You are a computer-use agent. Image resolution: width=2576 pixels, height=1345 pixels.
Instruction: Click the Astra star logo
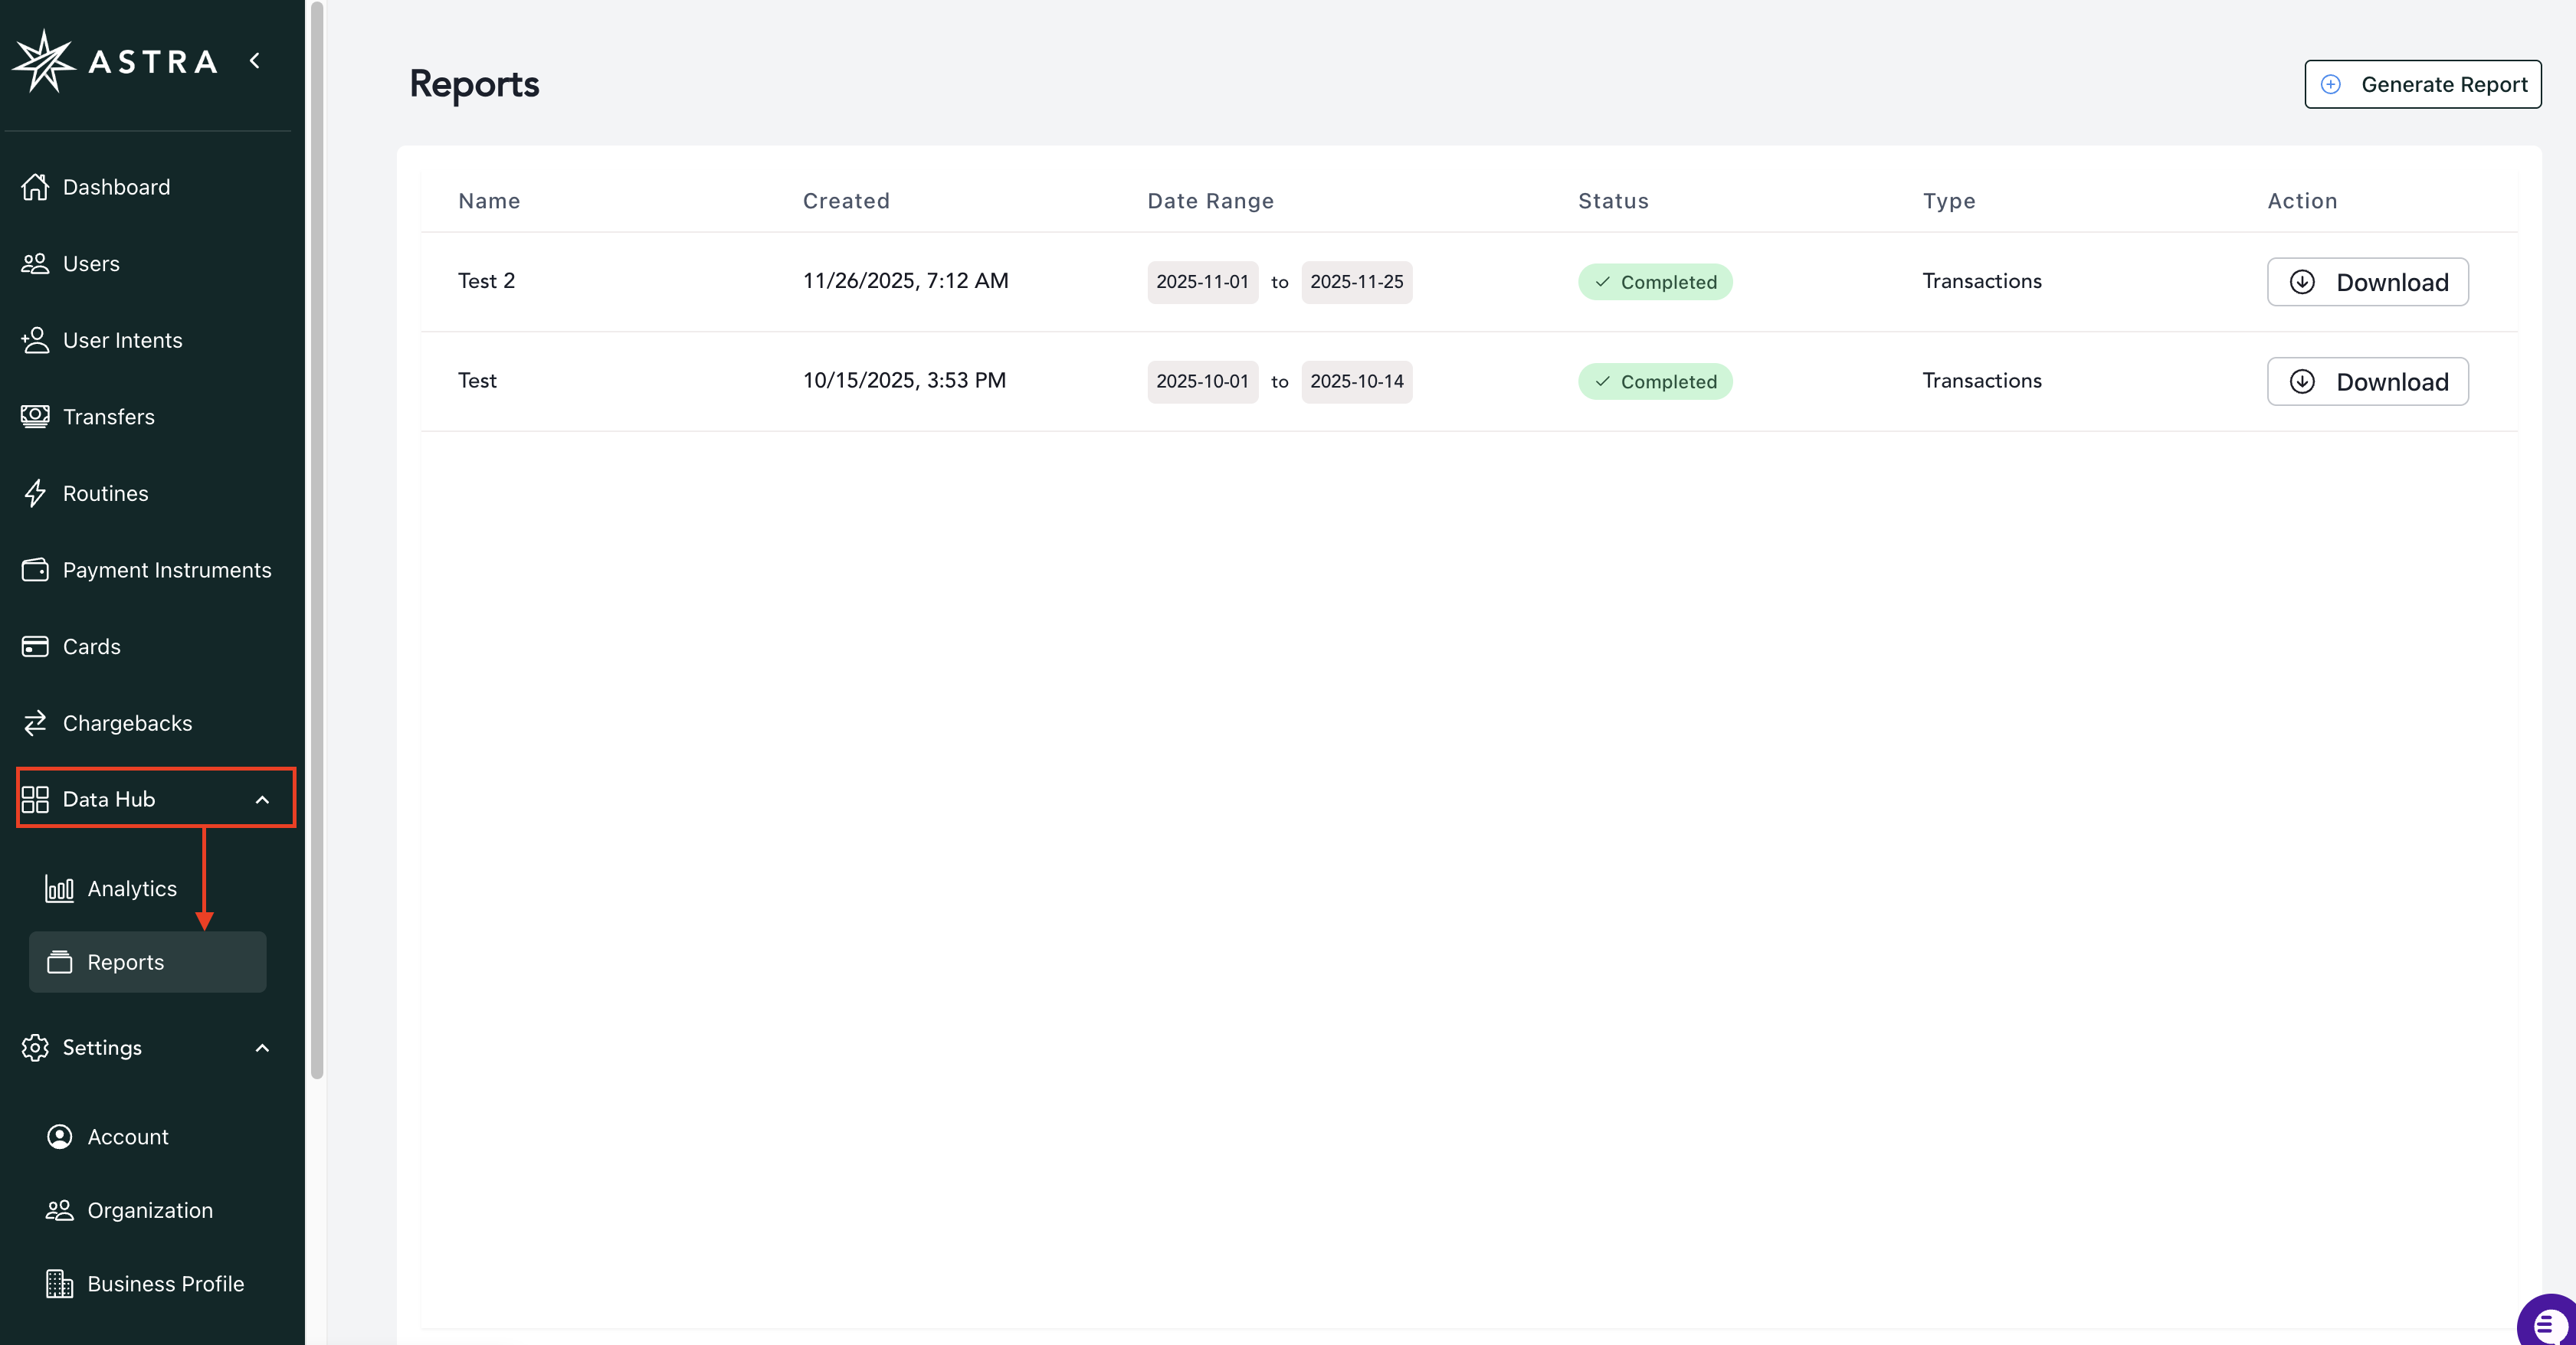pyautogui.click(x=43, y=61)
